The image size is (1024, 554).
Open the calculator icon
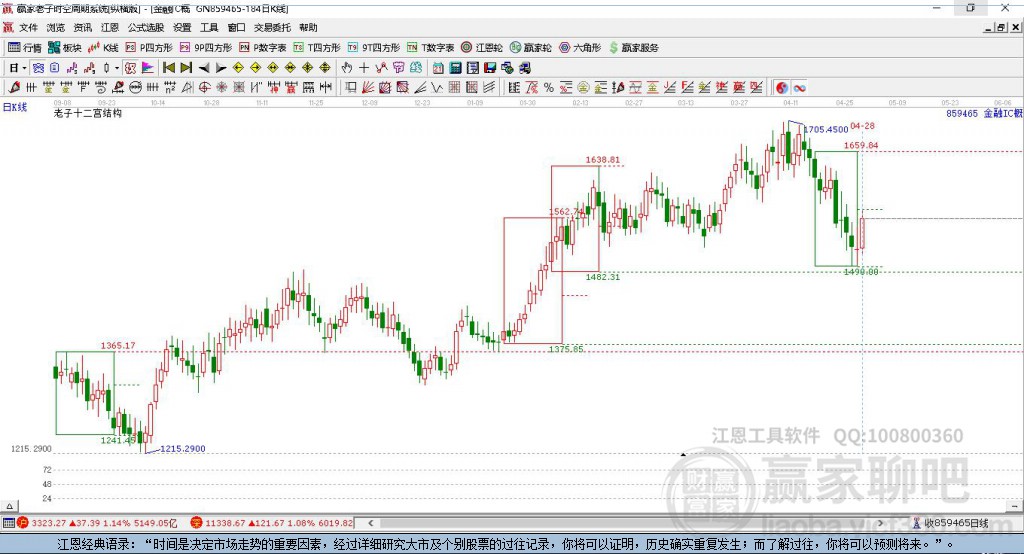pos(455,68)
